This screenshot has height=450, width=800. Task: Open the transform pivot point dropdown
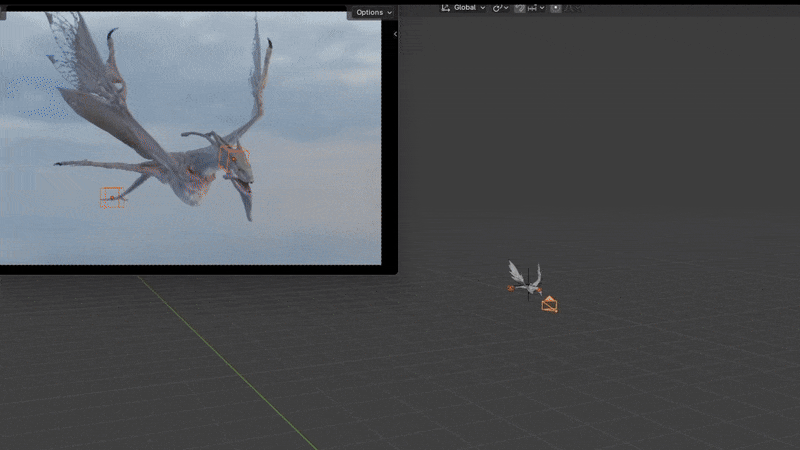pos(500,8)
